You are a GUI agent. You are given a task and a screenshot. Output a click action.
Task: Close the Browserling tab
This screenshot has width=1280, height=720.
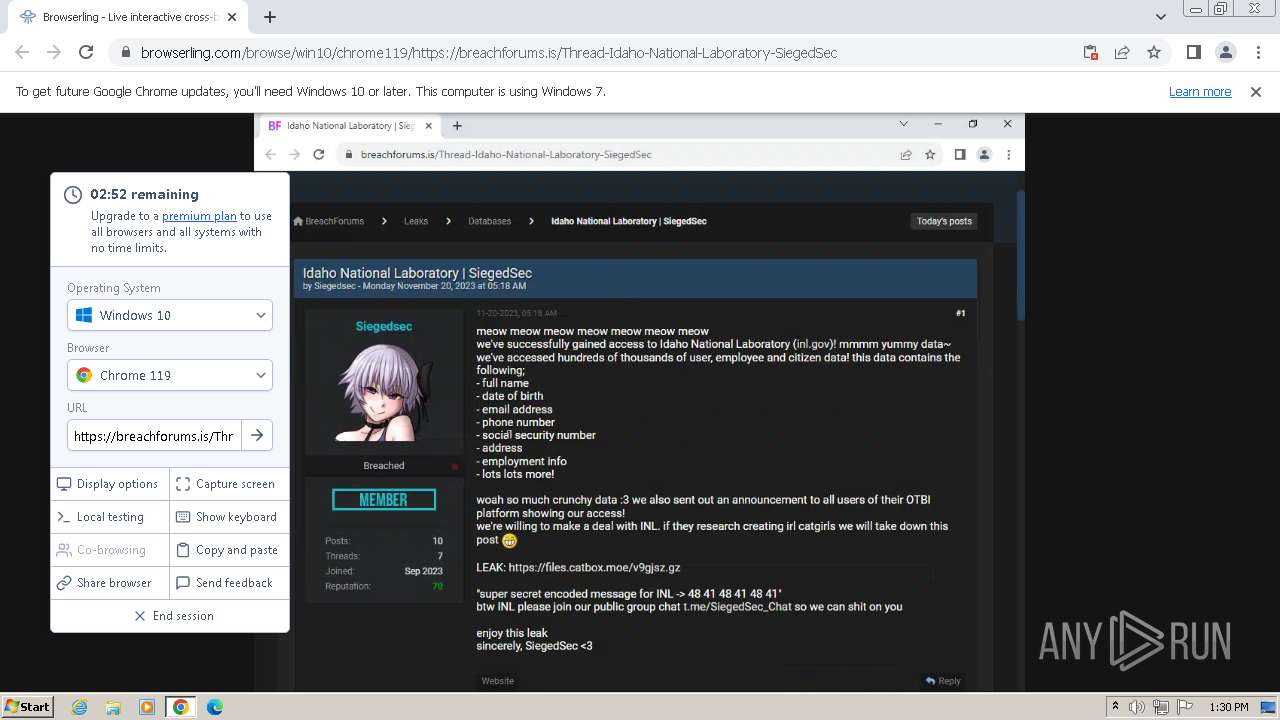click(x=232, y=17)
